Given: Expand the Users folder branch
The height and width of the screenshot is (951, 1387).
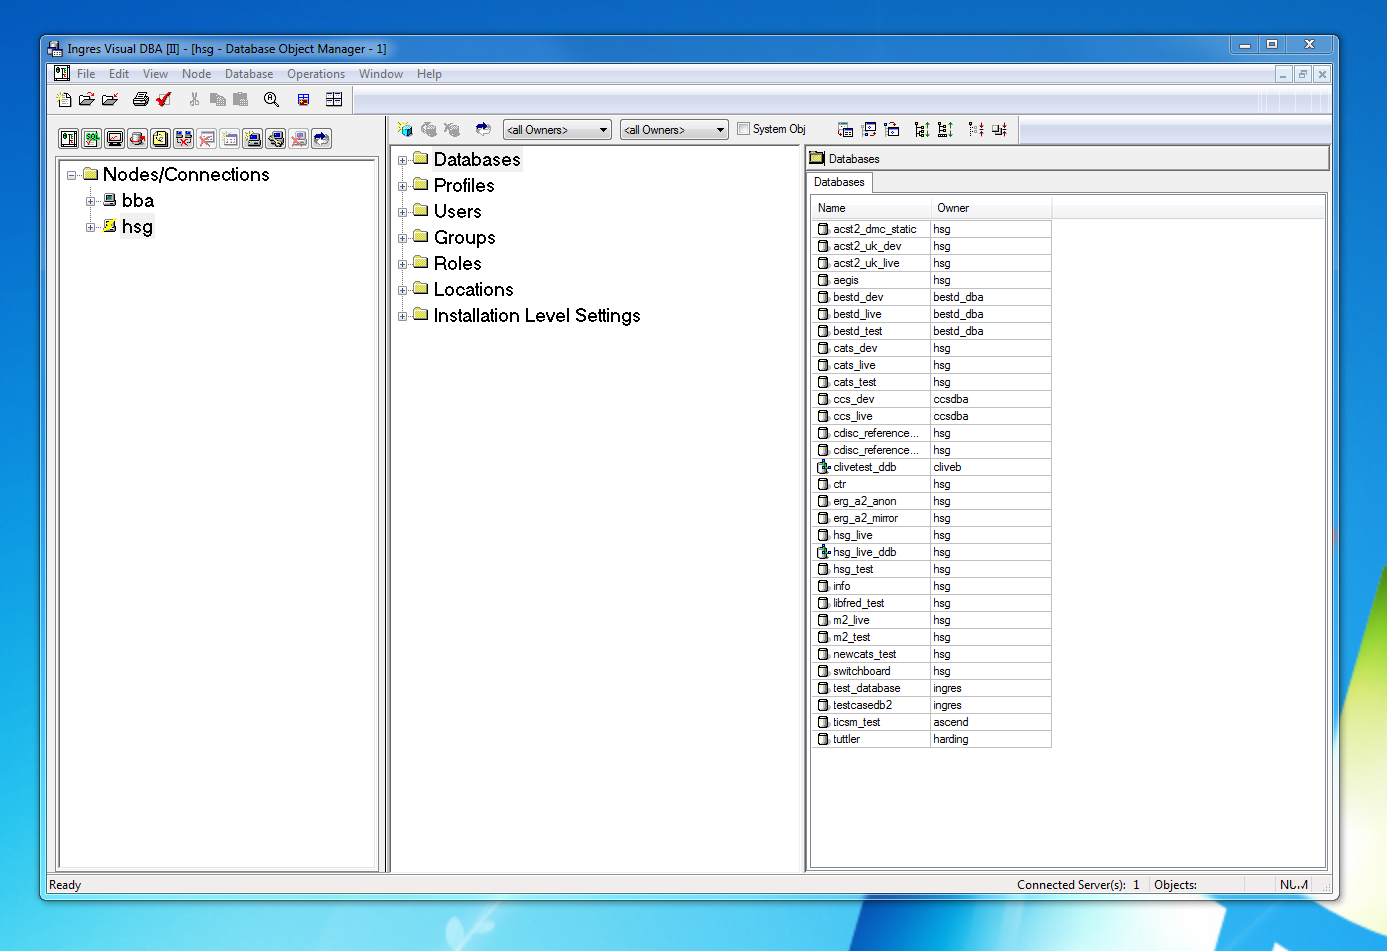Looking at the screenshot, I should pyautogui.click(x=403, y=212).
